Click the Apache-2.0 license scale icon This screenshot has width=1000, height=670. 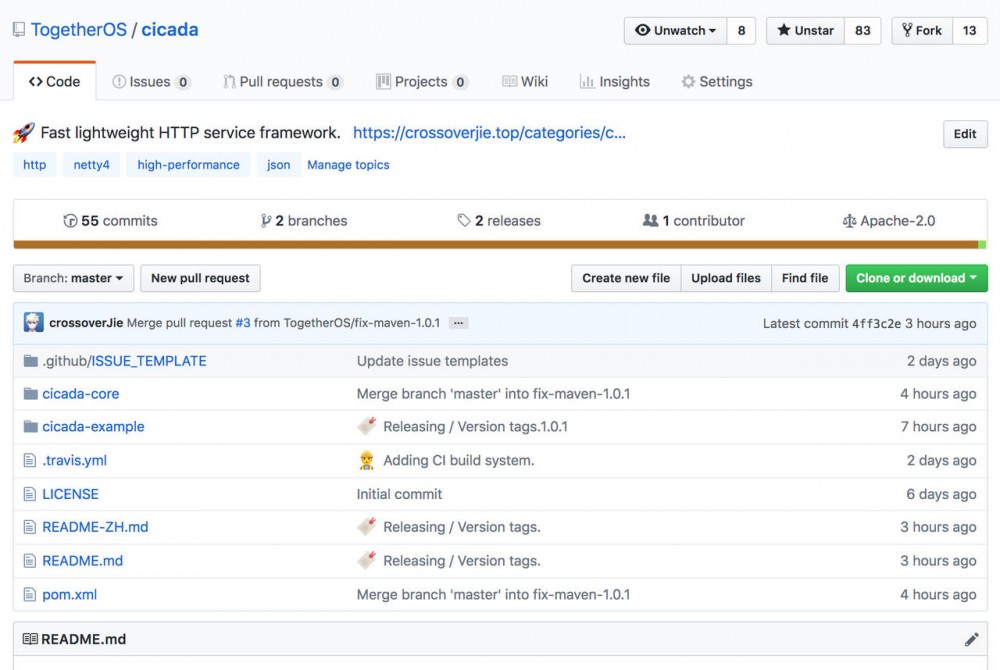pyautogui.click(x=850, y=221)
